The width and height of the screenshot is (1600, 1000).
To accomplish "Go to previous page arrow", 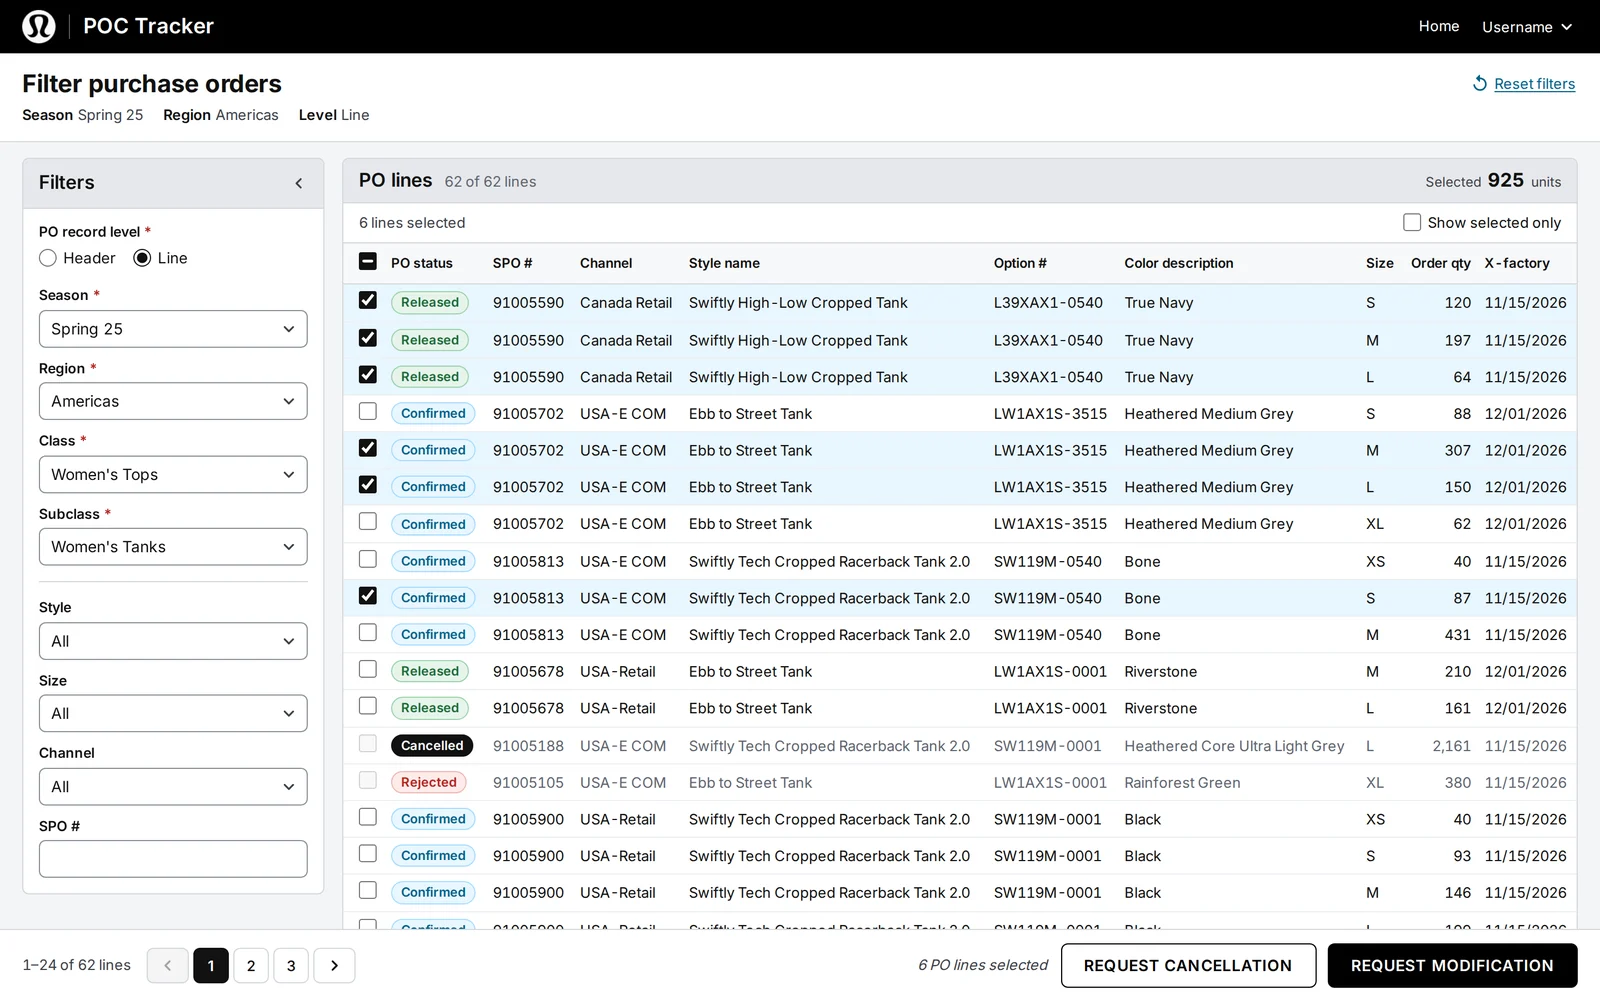I will point(168,965).
